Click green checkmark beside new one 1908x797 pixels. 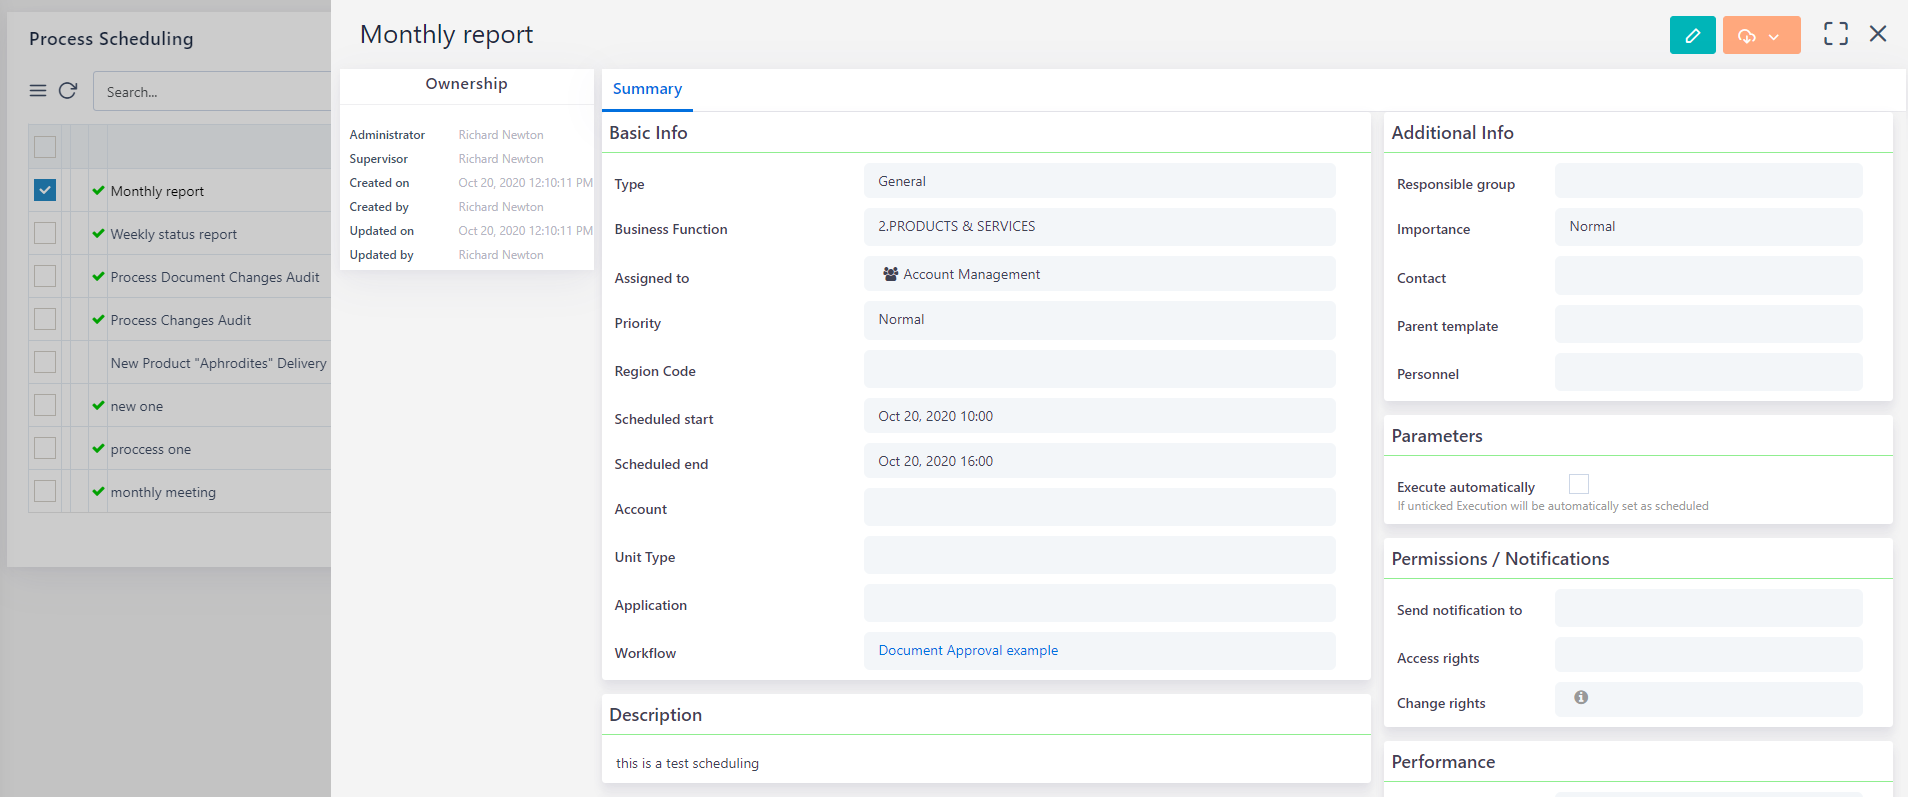[x=98, y=405]
